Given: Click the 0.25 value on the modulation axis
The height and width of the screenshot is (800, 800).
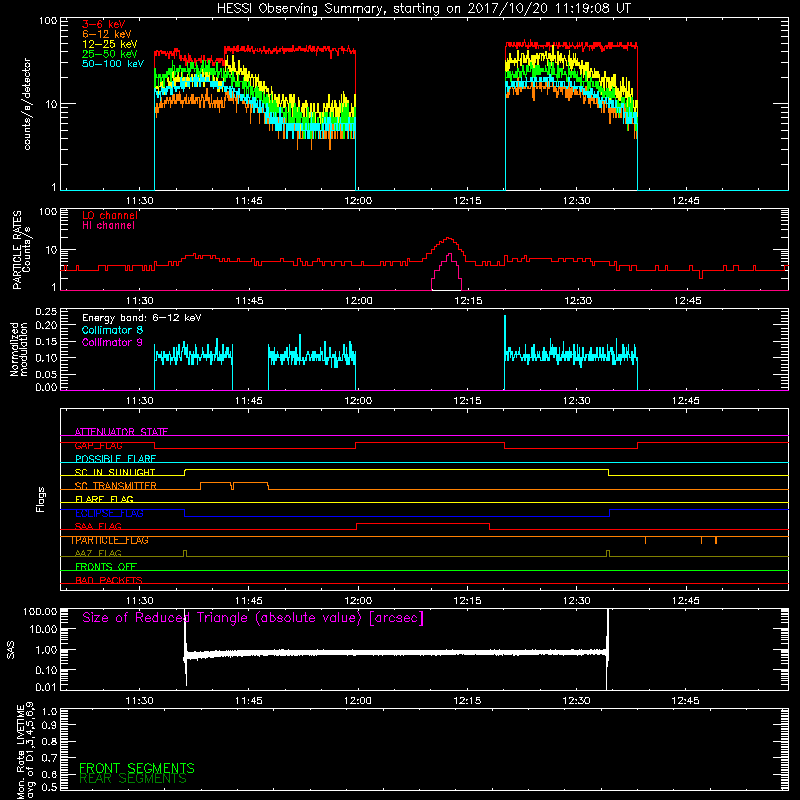Looking at the screenshot, I should click(x=46, y=312).
